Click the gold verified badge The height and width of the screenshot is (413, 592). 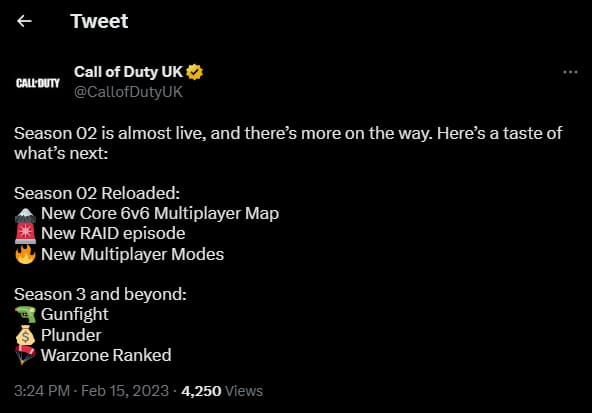tap(195, 72)
